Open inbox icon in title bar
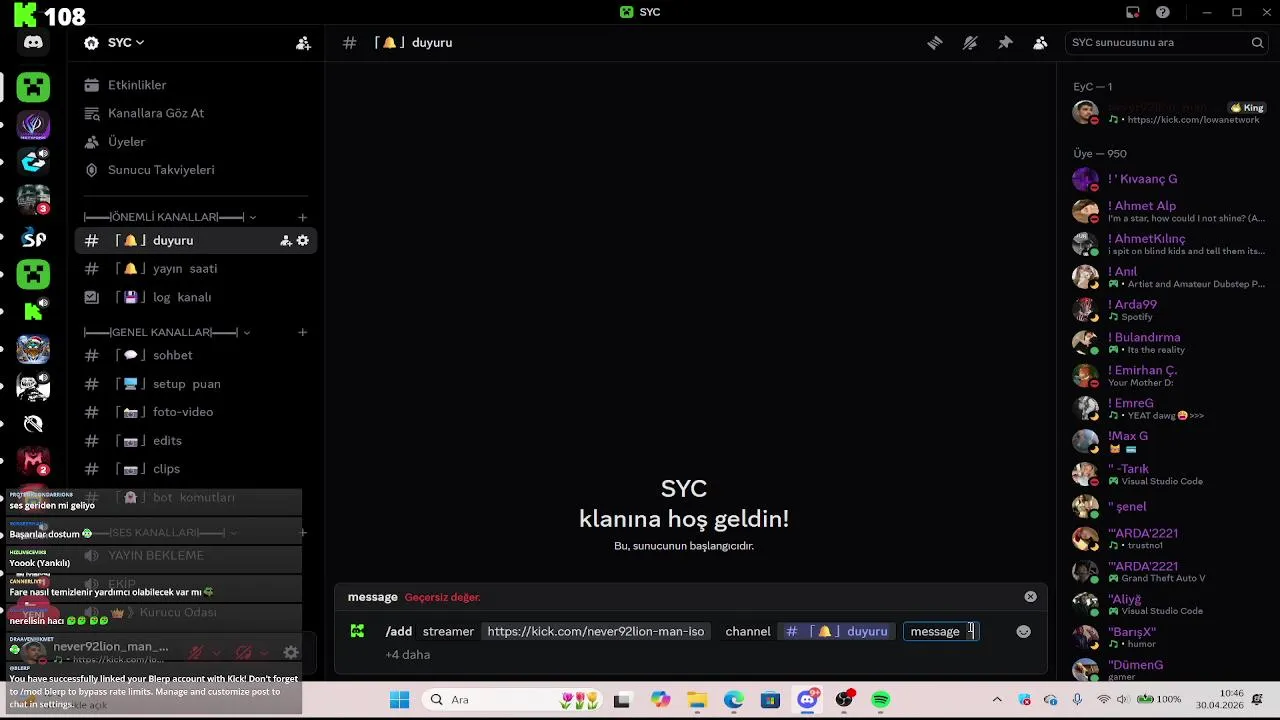Screen dimensions: 1280x720 1132,12
